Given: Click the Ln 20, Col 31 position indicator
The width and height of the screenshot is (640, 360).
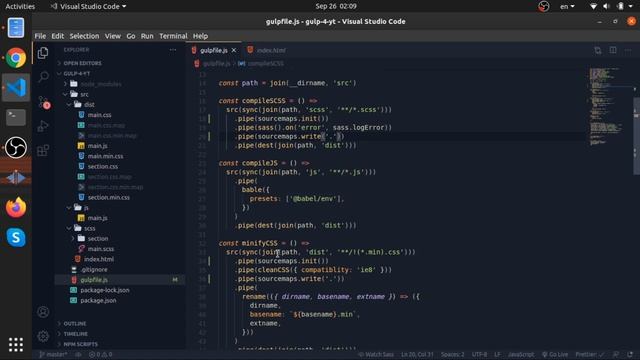Looking at the screenshot, I should coord(417,354).
